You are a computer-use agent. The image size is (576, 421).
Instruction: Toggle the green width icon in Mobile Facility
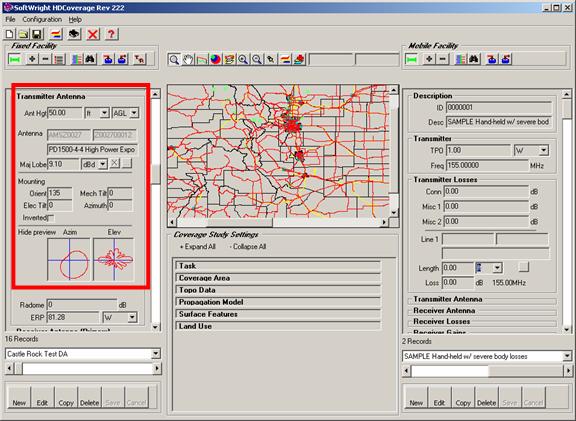coord(411,59)
